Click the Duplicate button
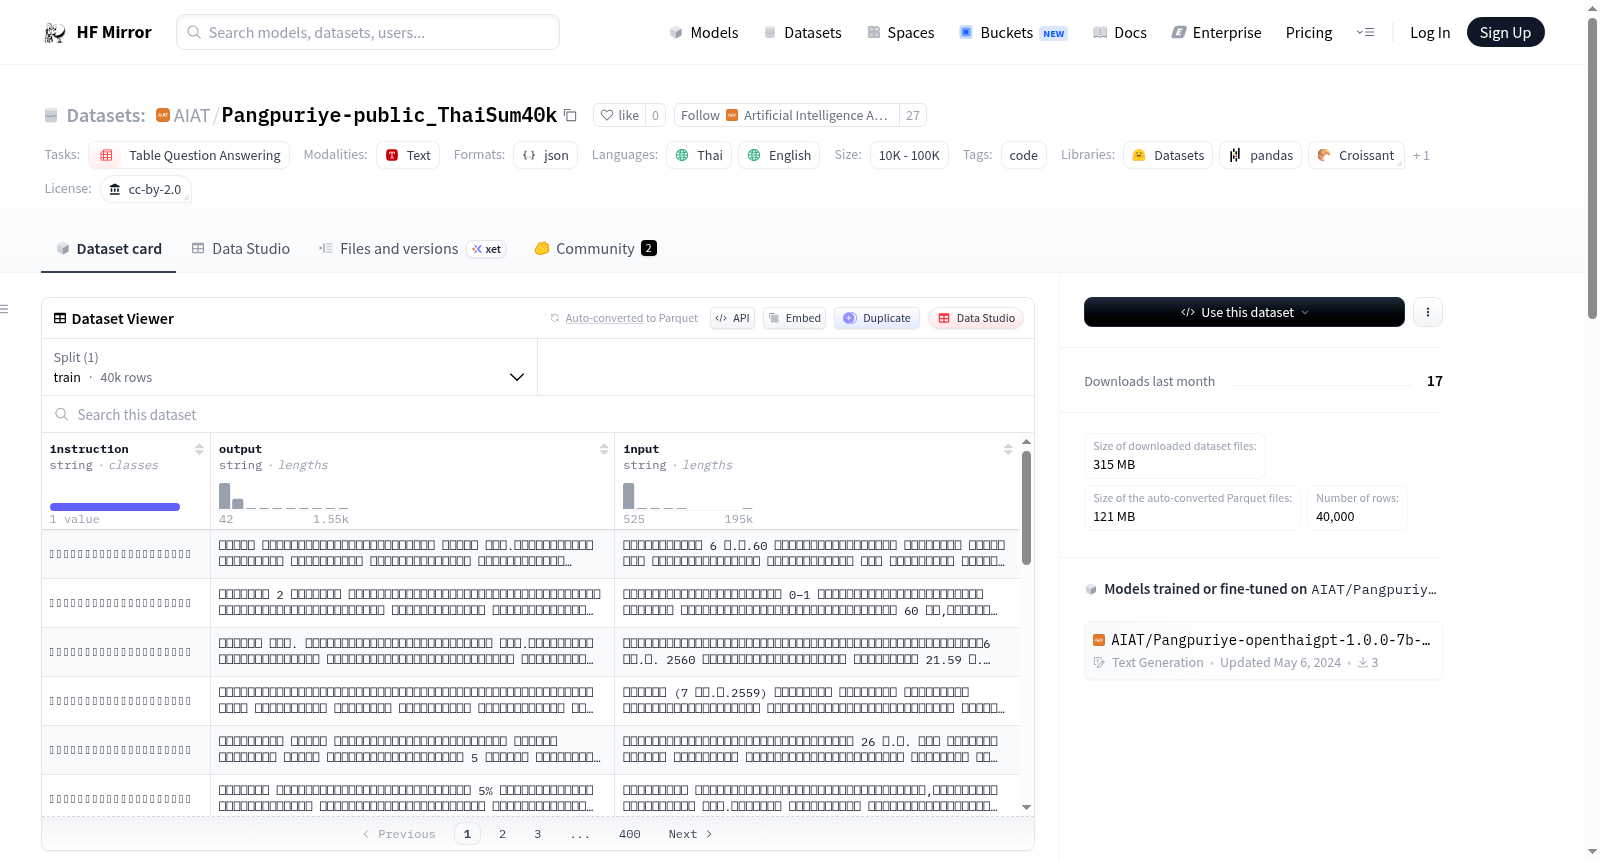Viewport: 1600px width, 861px height. pyautogui.click(x=876, y=318)
